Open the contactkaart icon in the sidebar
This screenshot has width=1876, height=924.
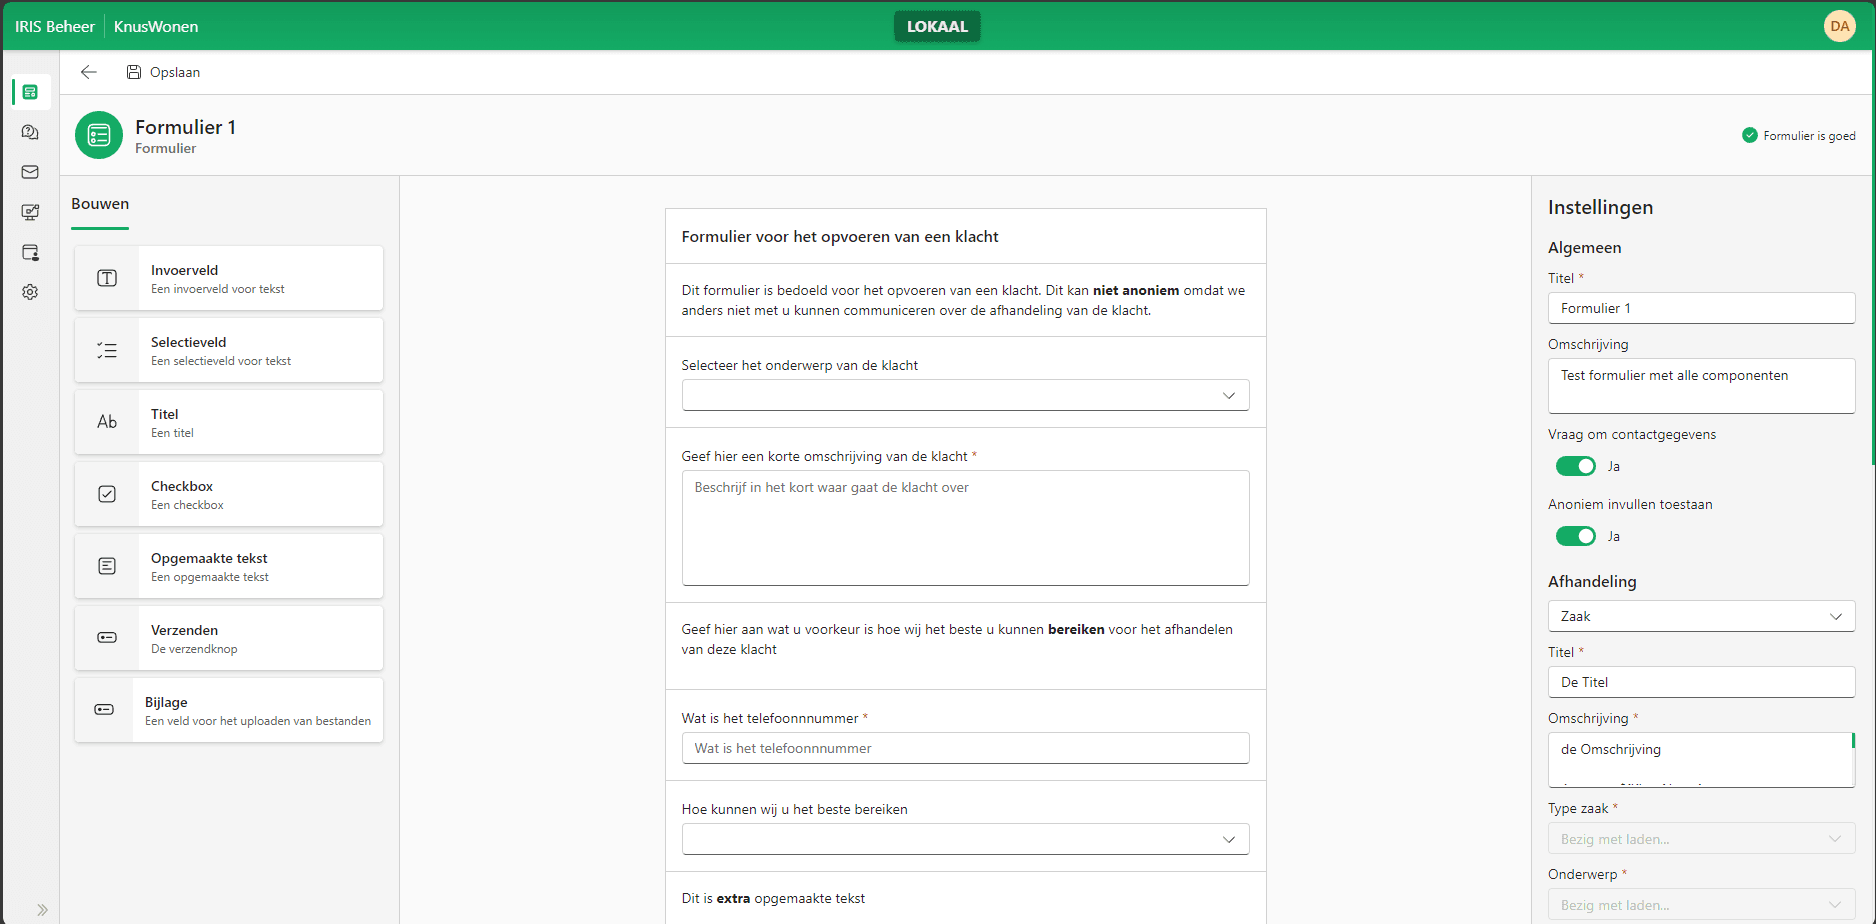(29, 252)
